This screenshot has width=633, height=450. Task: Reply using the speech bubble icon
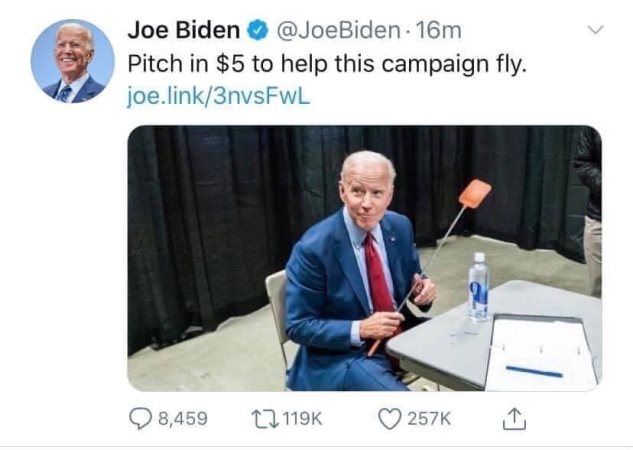[x=141, y=419]
